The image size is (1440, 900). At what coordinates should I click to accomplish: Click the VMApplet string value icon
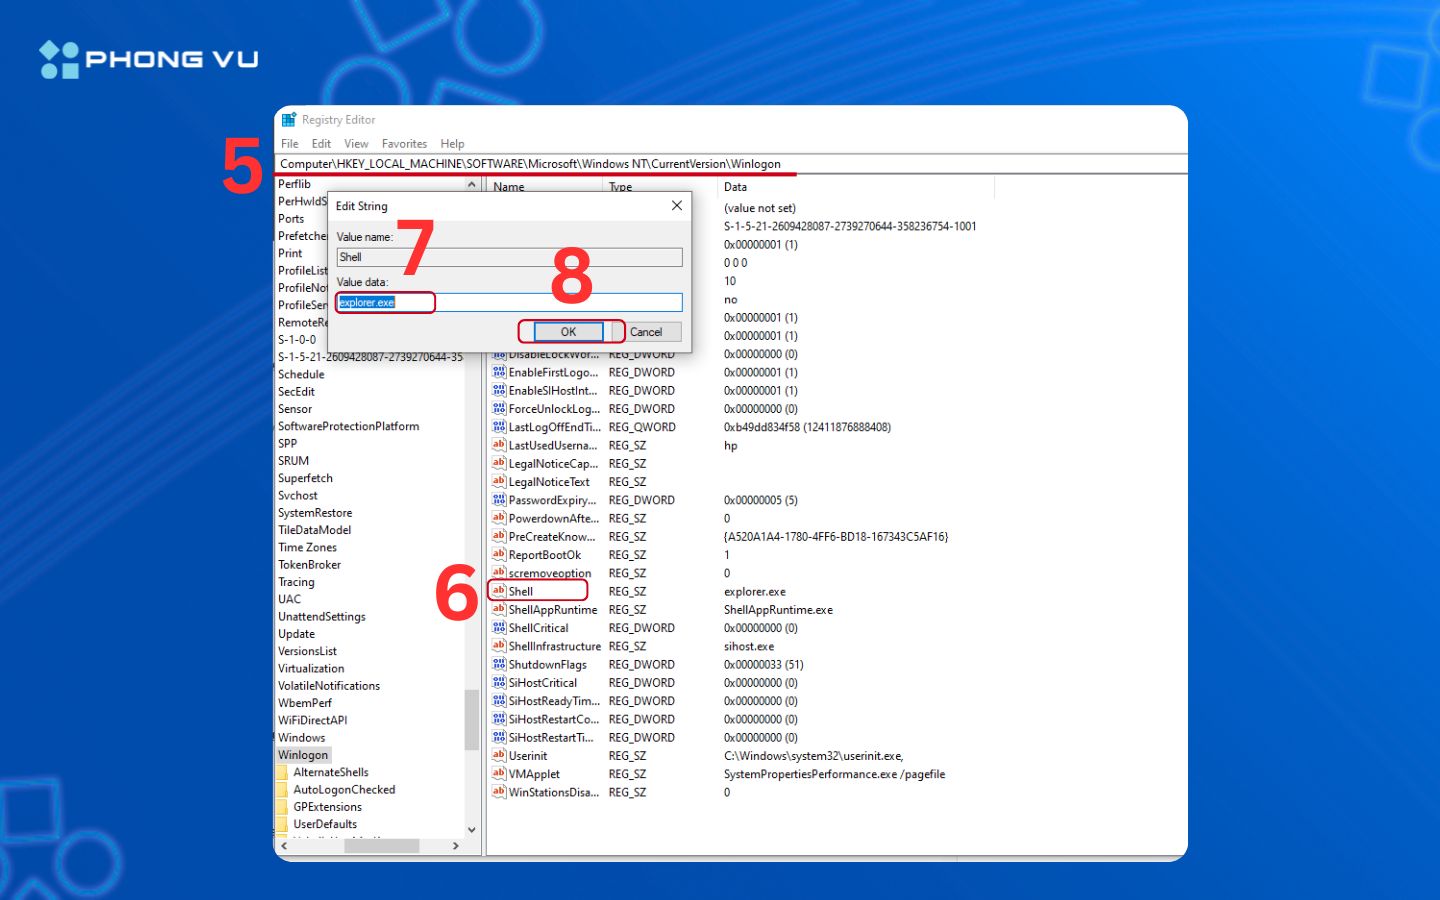pyautogui.click(x=498, y=774)
